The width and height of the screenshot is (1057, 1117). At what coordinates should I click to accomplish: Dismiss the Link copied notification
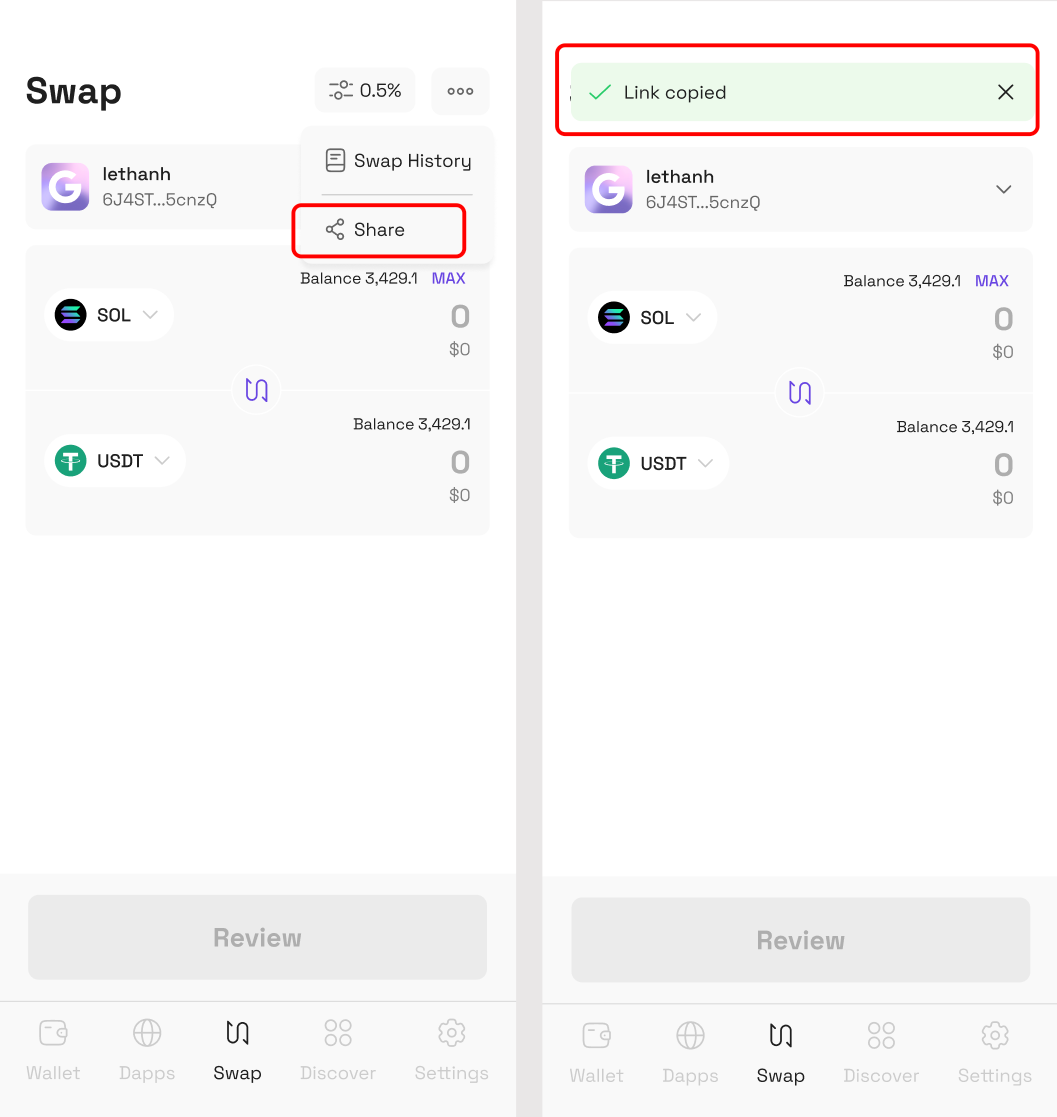point(1005,92)
